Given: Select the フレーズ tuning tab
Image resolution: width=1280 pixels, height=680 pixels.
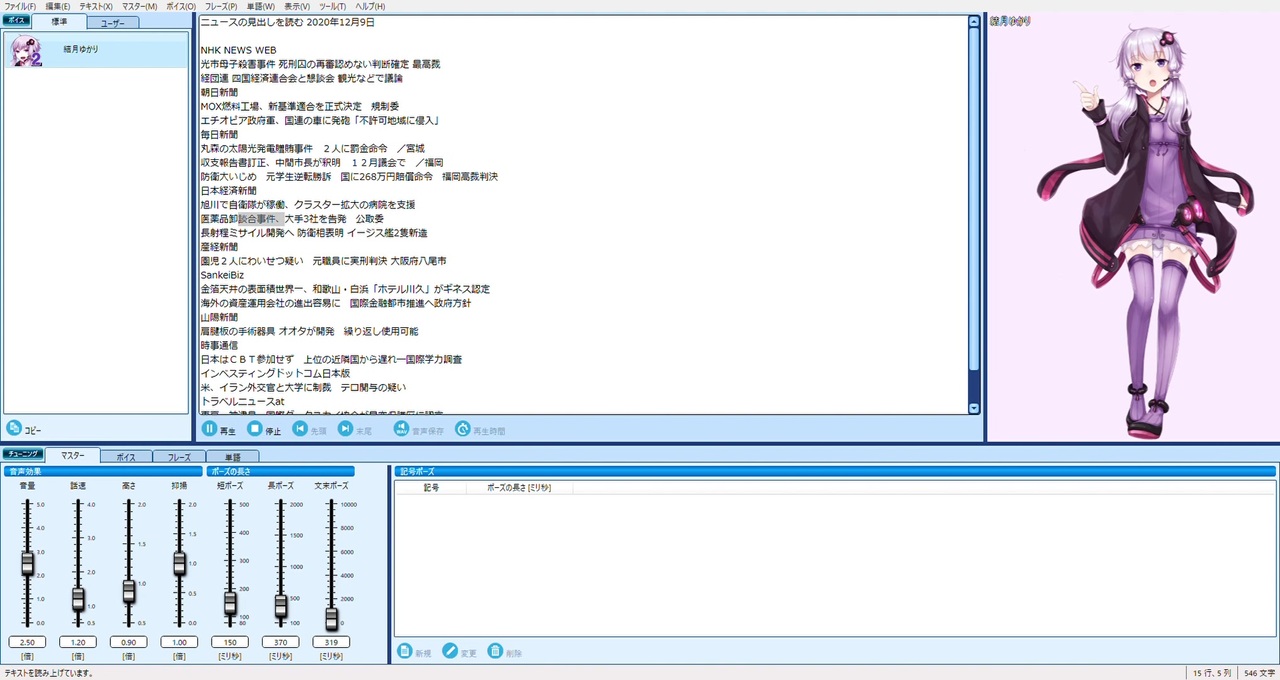Looking at the screenshot, I should click(x=179, y=456).
